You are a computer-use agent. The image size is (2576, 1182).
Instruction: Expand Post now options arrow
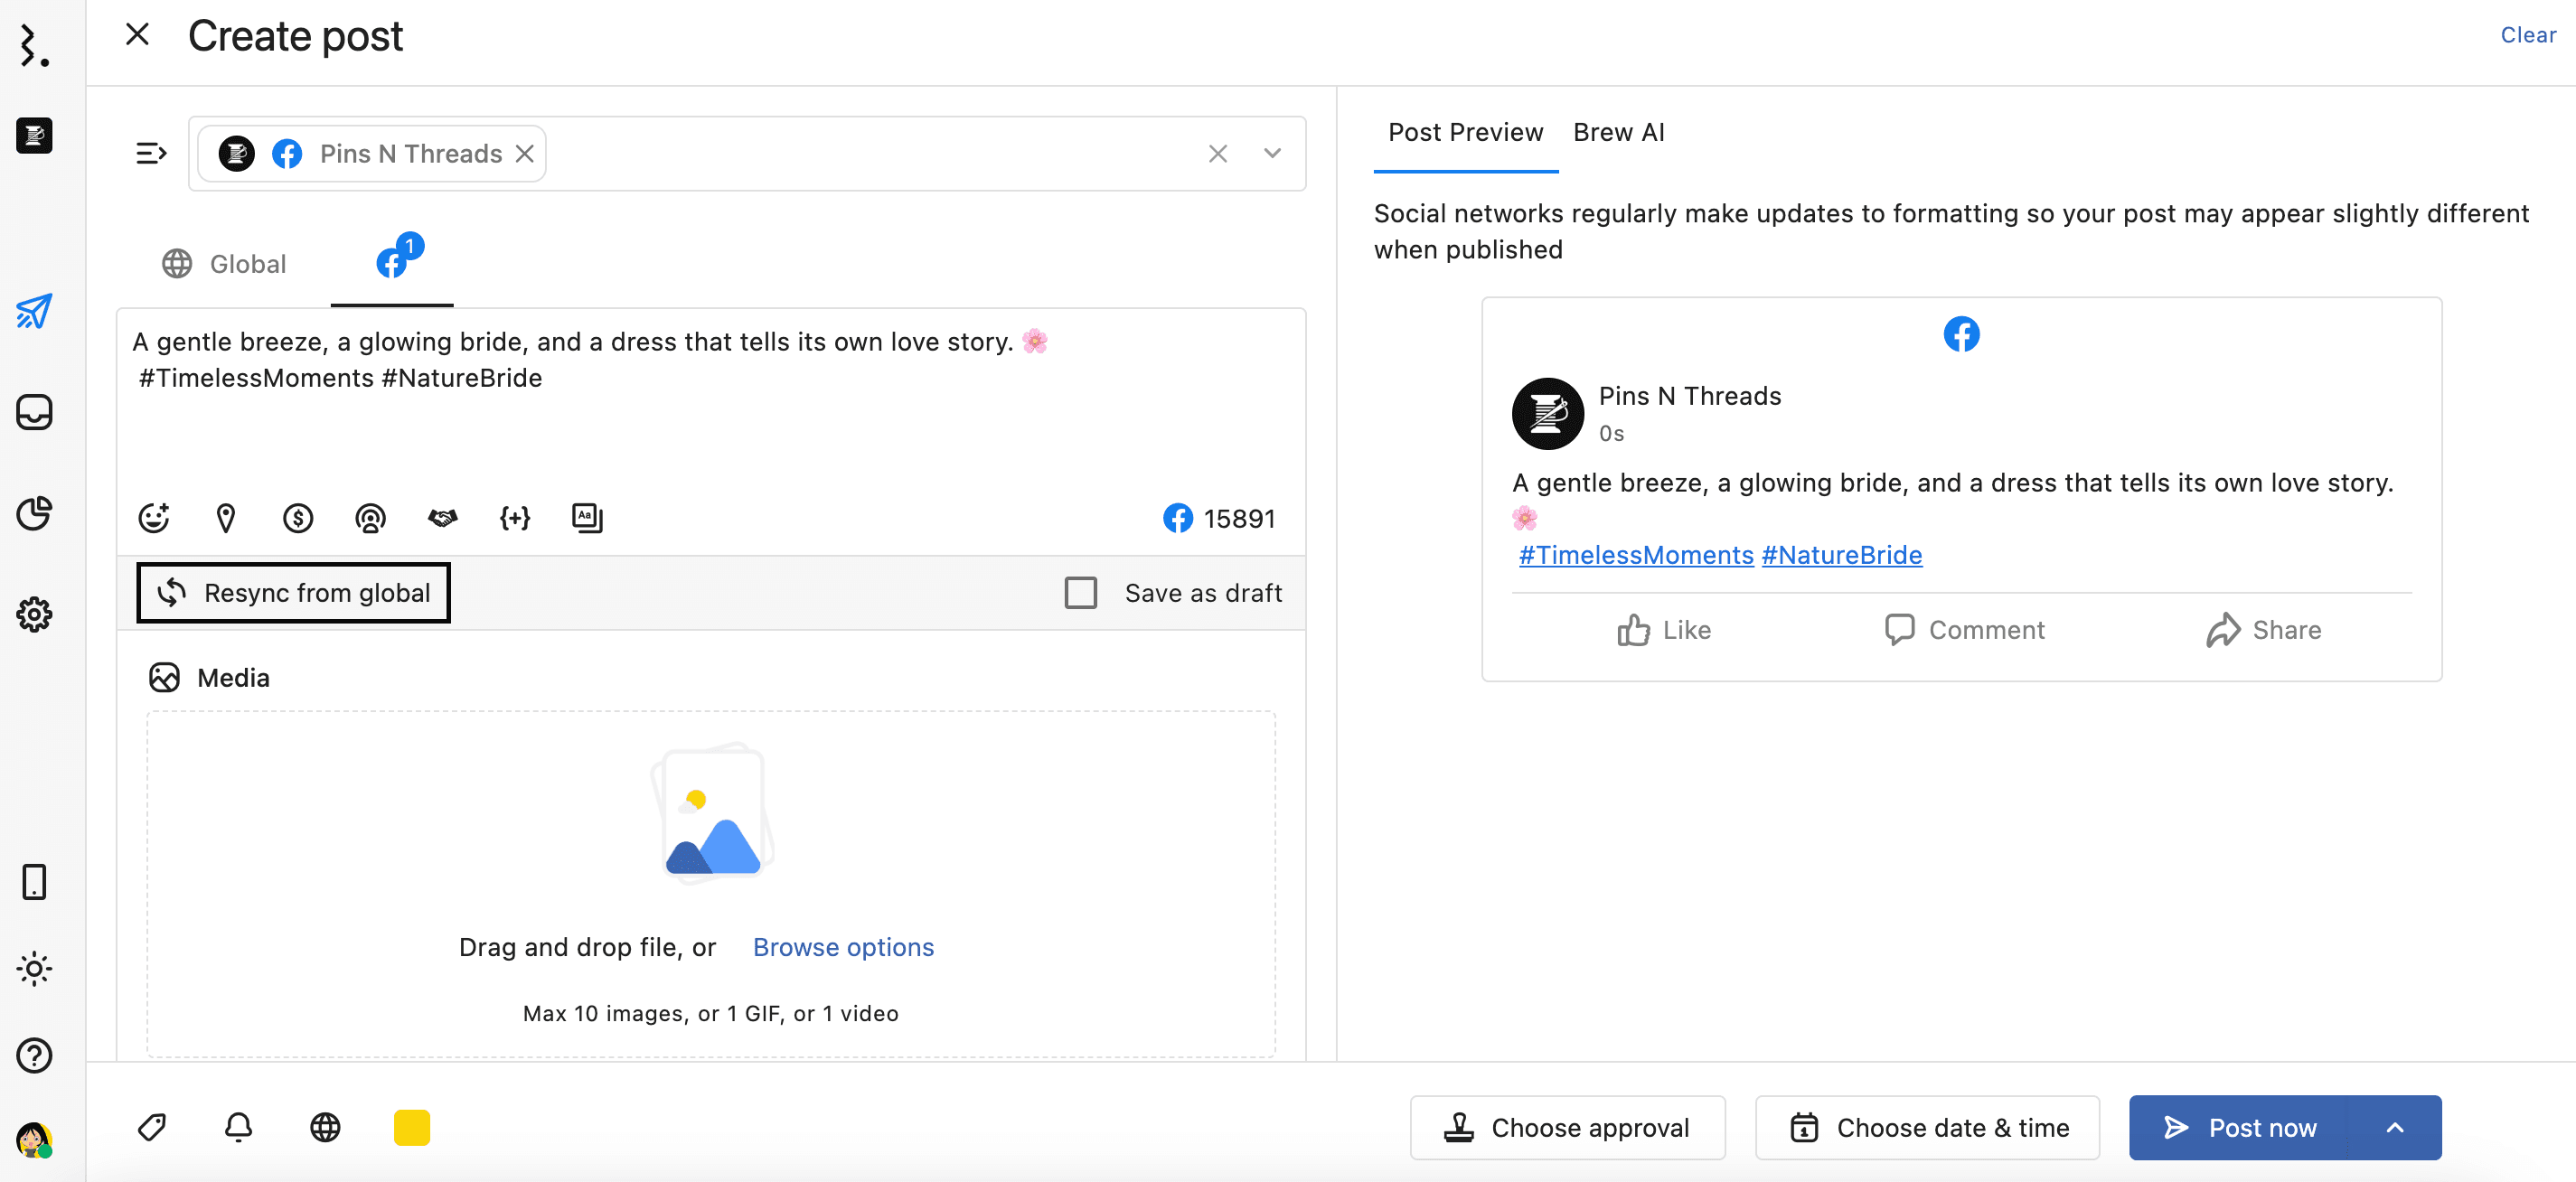(x=2394, y=1127)
